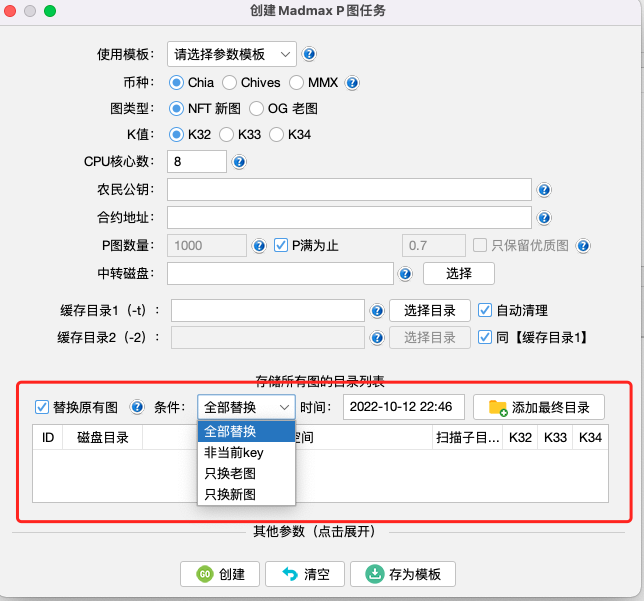Click help icon beside 农民公钥 field
644x601 pixels.
pyautogui.click(x=544, y=190)
